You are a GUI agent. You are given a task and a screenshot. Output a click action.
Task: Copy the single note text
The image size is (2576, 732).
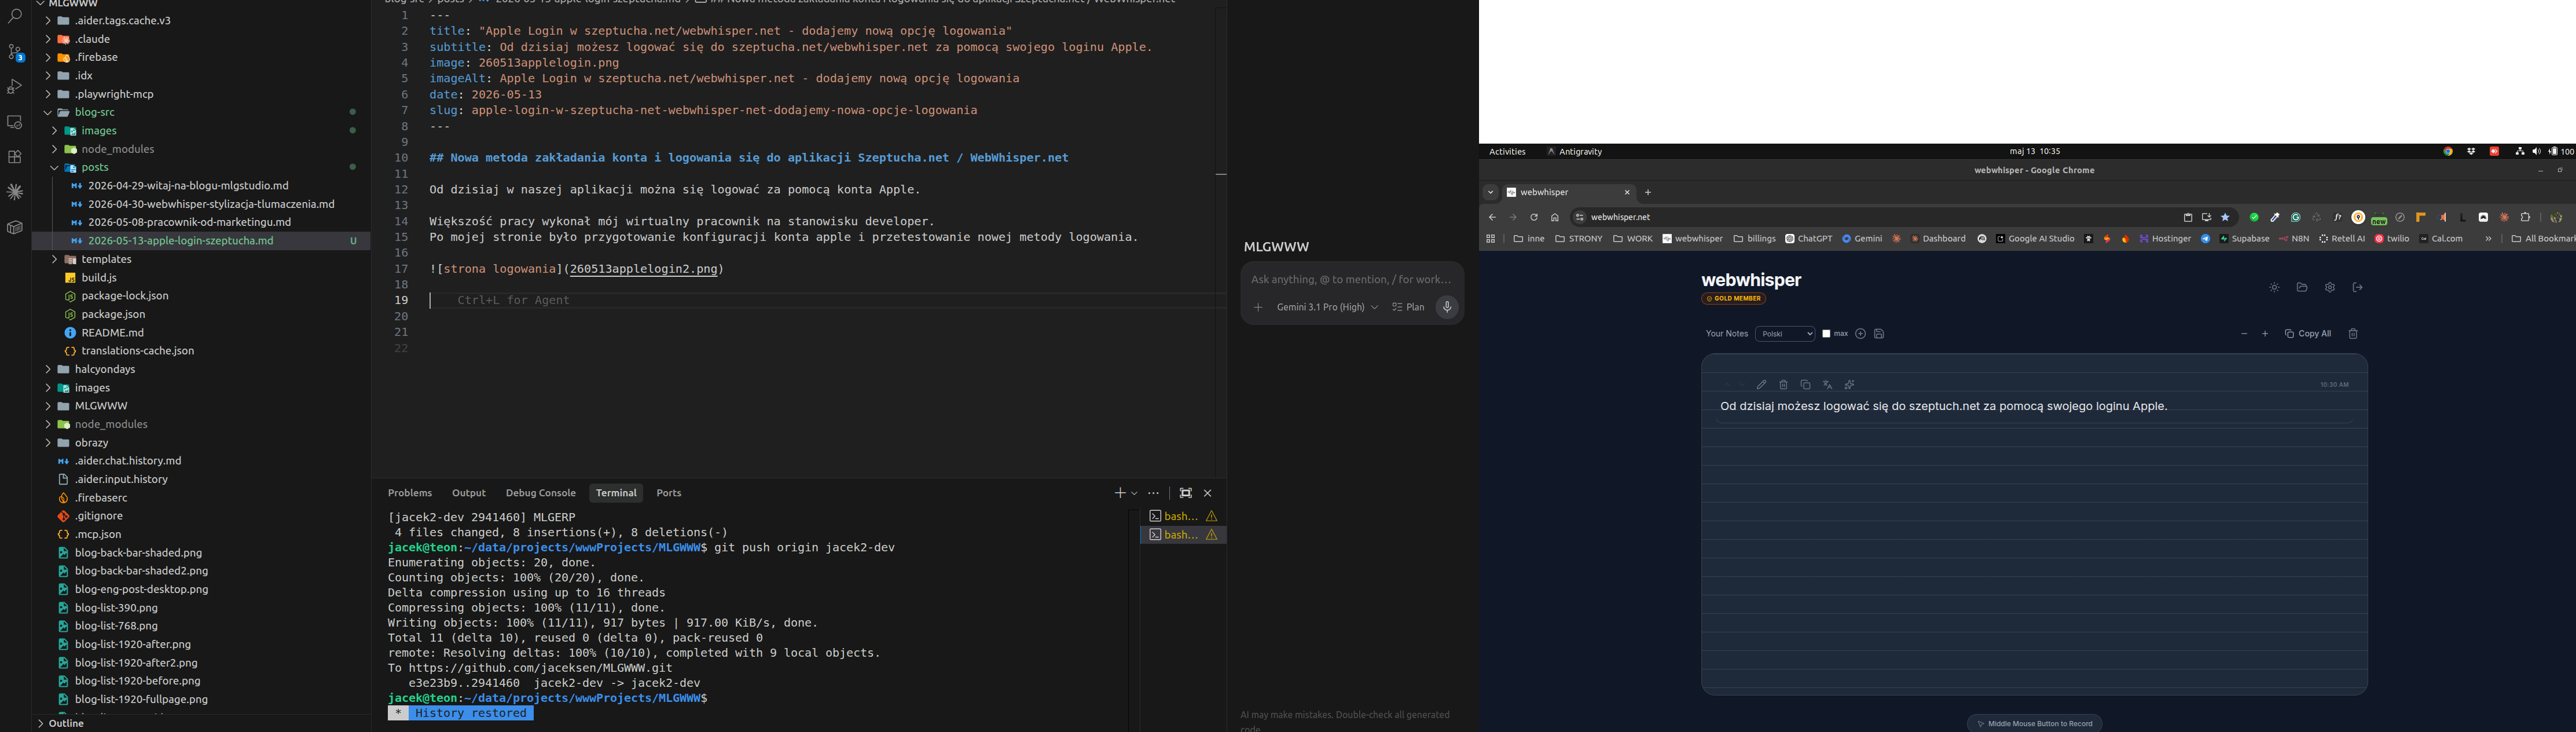click(1805, 385)
